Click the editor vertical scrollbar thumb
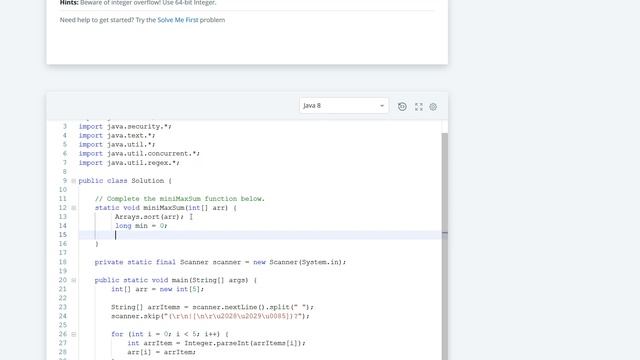The image size is (640, 360). tap(444, 247)
